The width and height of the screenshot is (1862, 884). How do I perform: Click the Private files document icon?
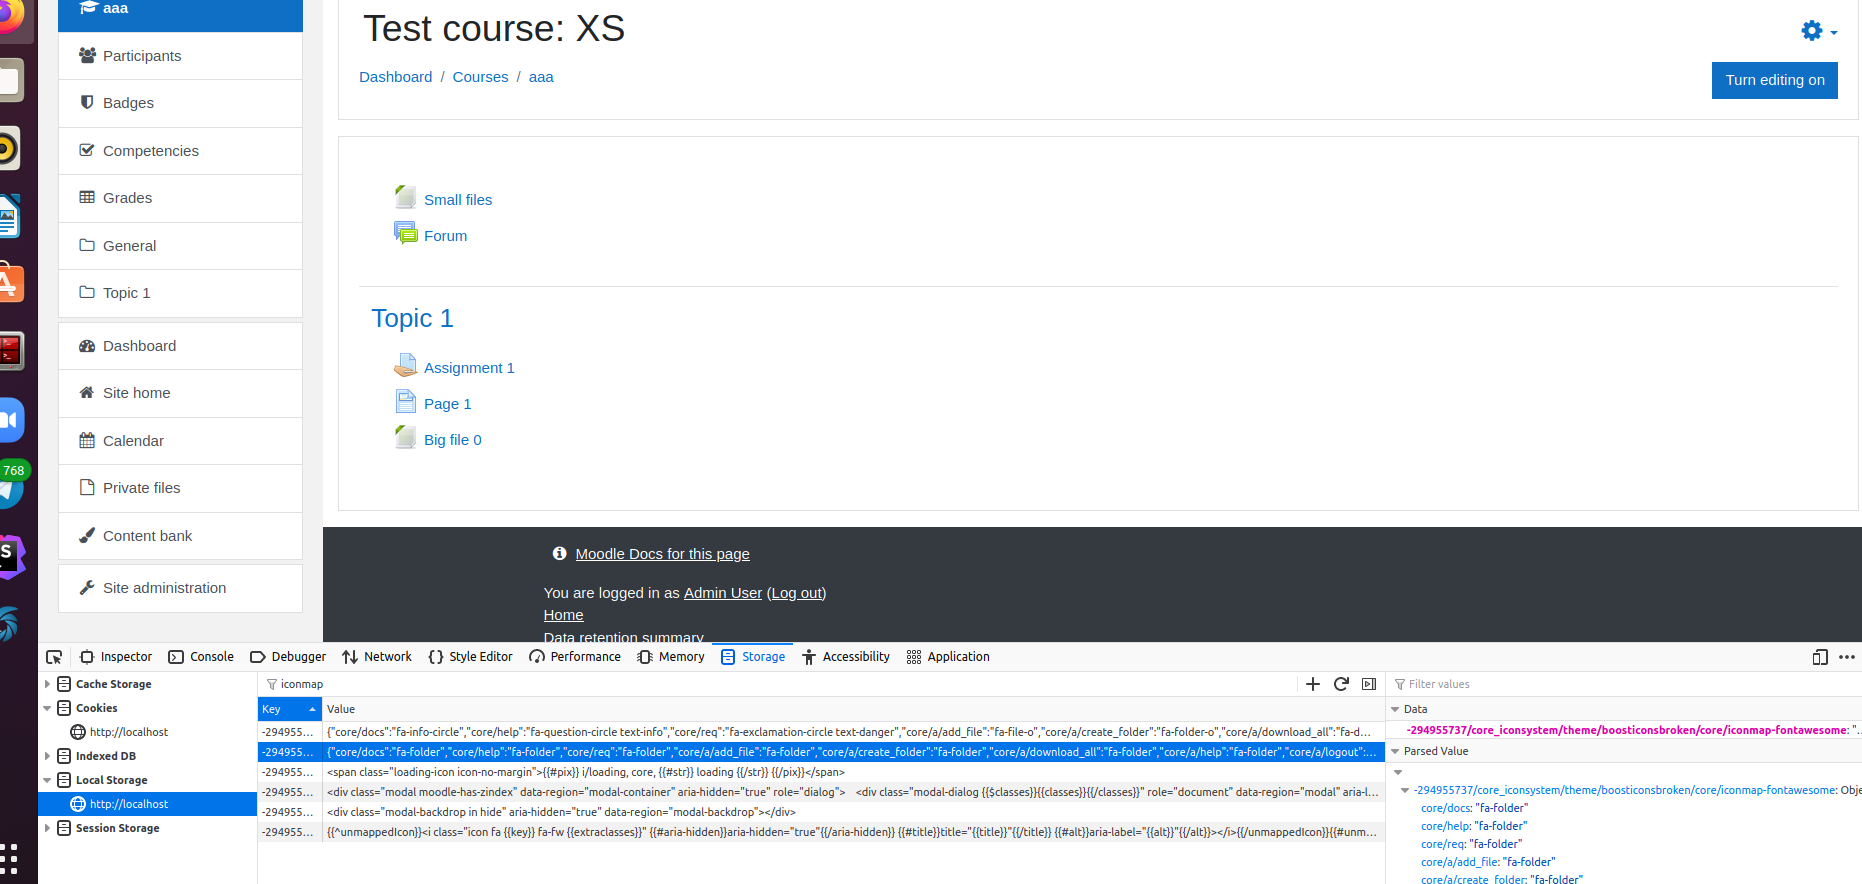click(x=87, y=488)
